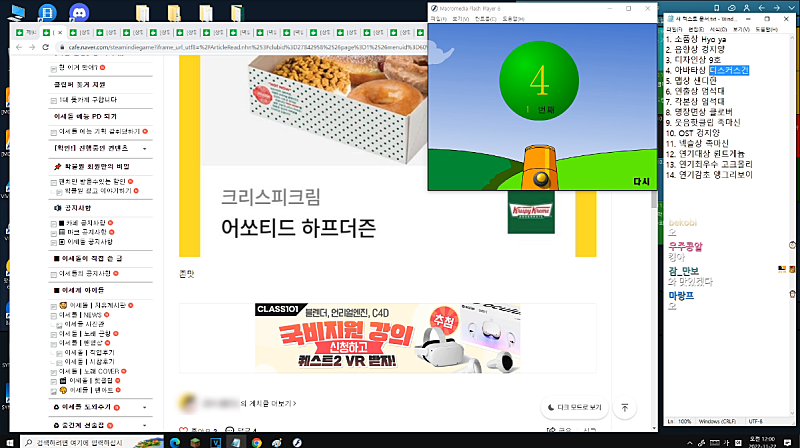Open the Windows Start menu
The height and width of the screenshot is (448, 800).
(9, 442)
